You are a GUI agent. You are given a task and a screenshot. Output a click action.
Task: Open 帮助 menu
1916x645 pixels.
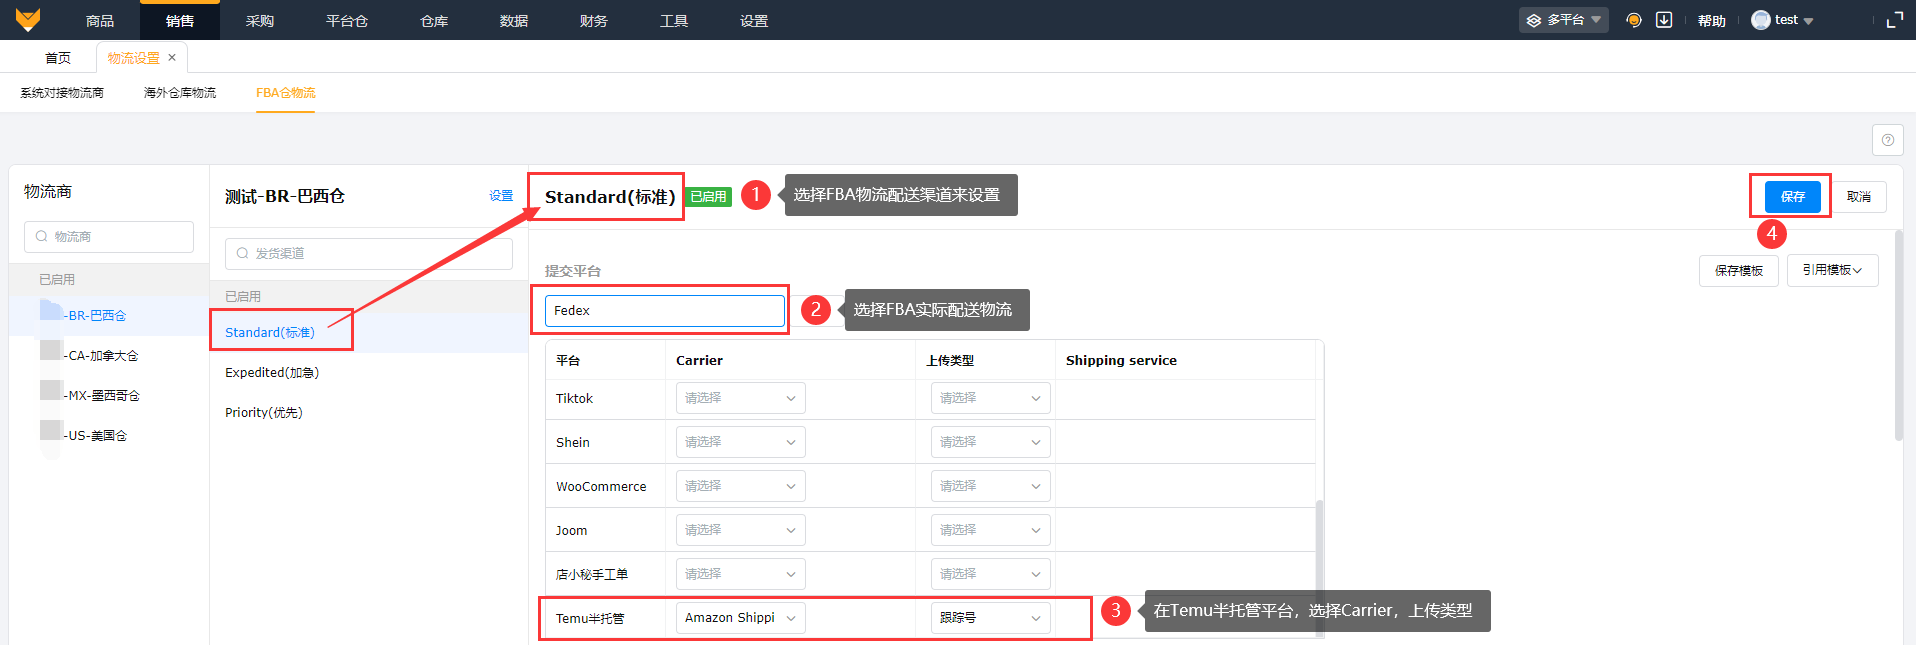point(1712,20)
